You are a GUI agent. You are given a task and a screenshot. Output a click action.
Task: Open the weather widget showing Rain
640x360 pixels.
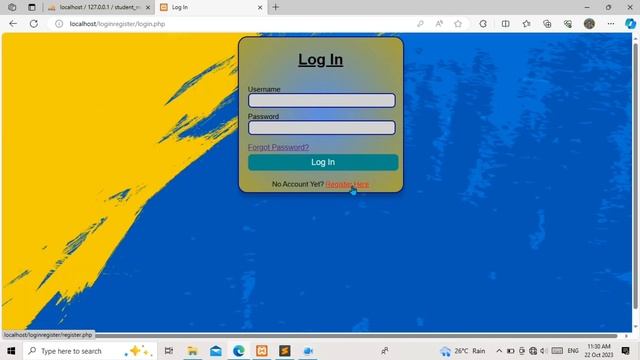[x=462, y=351]
